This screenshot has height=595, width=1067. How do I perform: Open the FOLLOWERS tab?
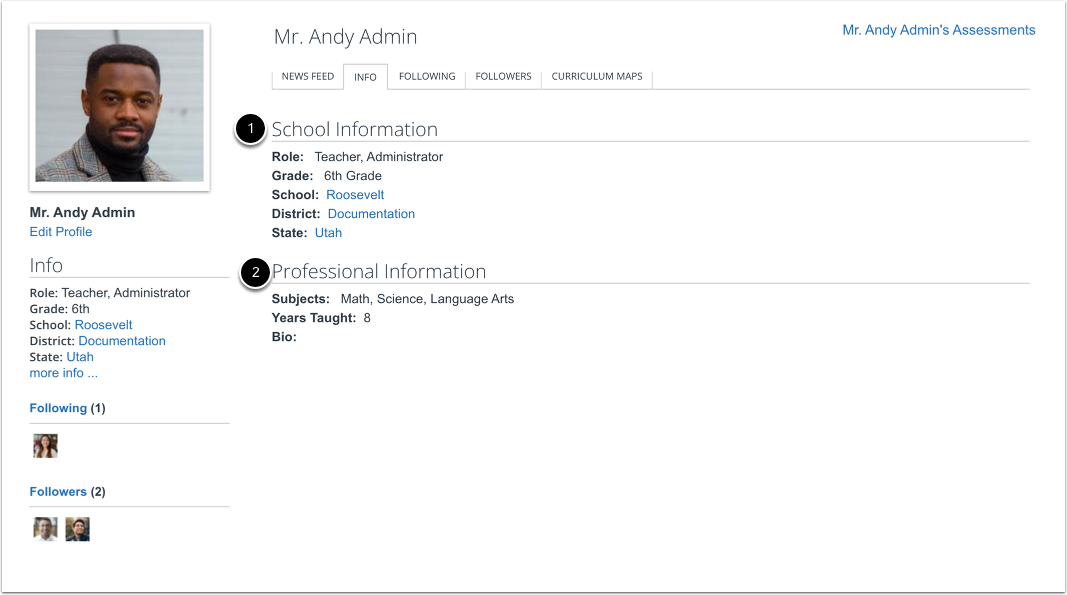point(503,76)
